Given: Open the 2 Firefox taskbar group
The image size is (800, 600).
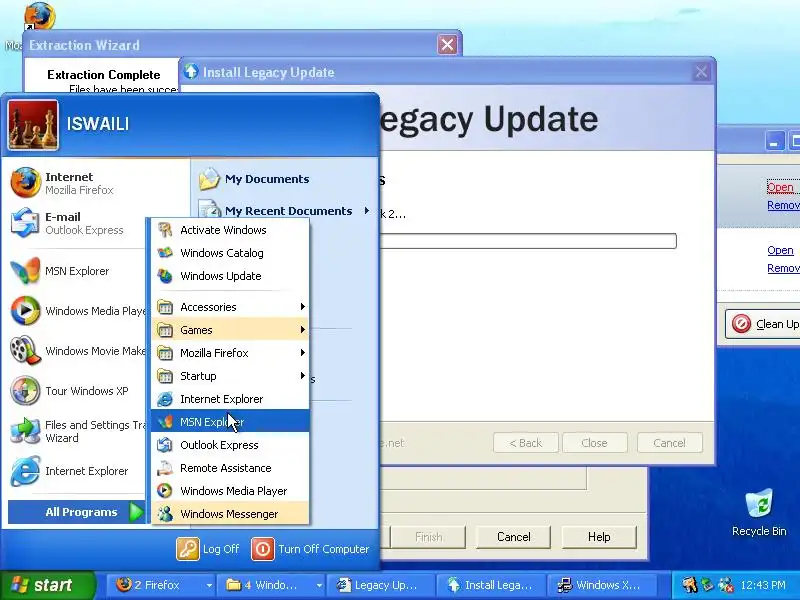Looking at the screenshot, I should coord(163,585).
